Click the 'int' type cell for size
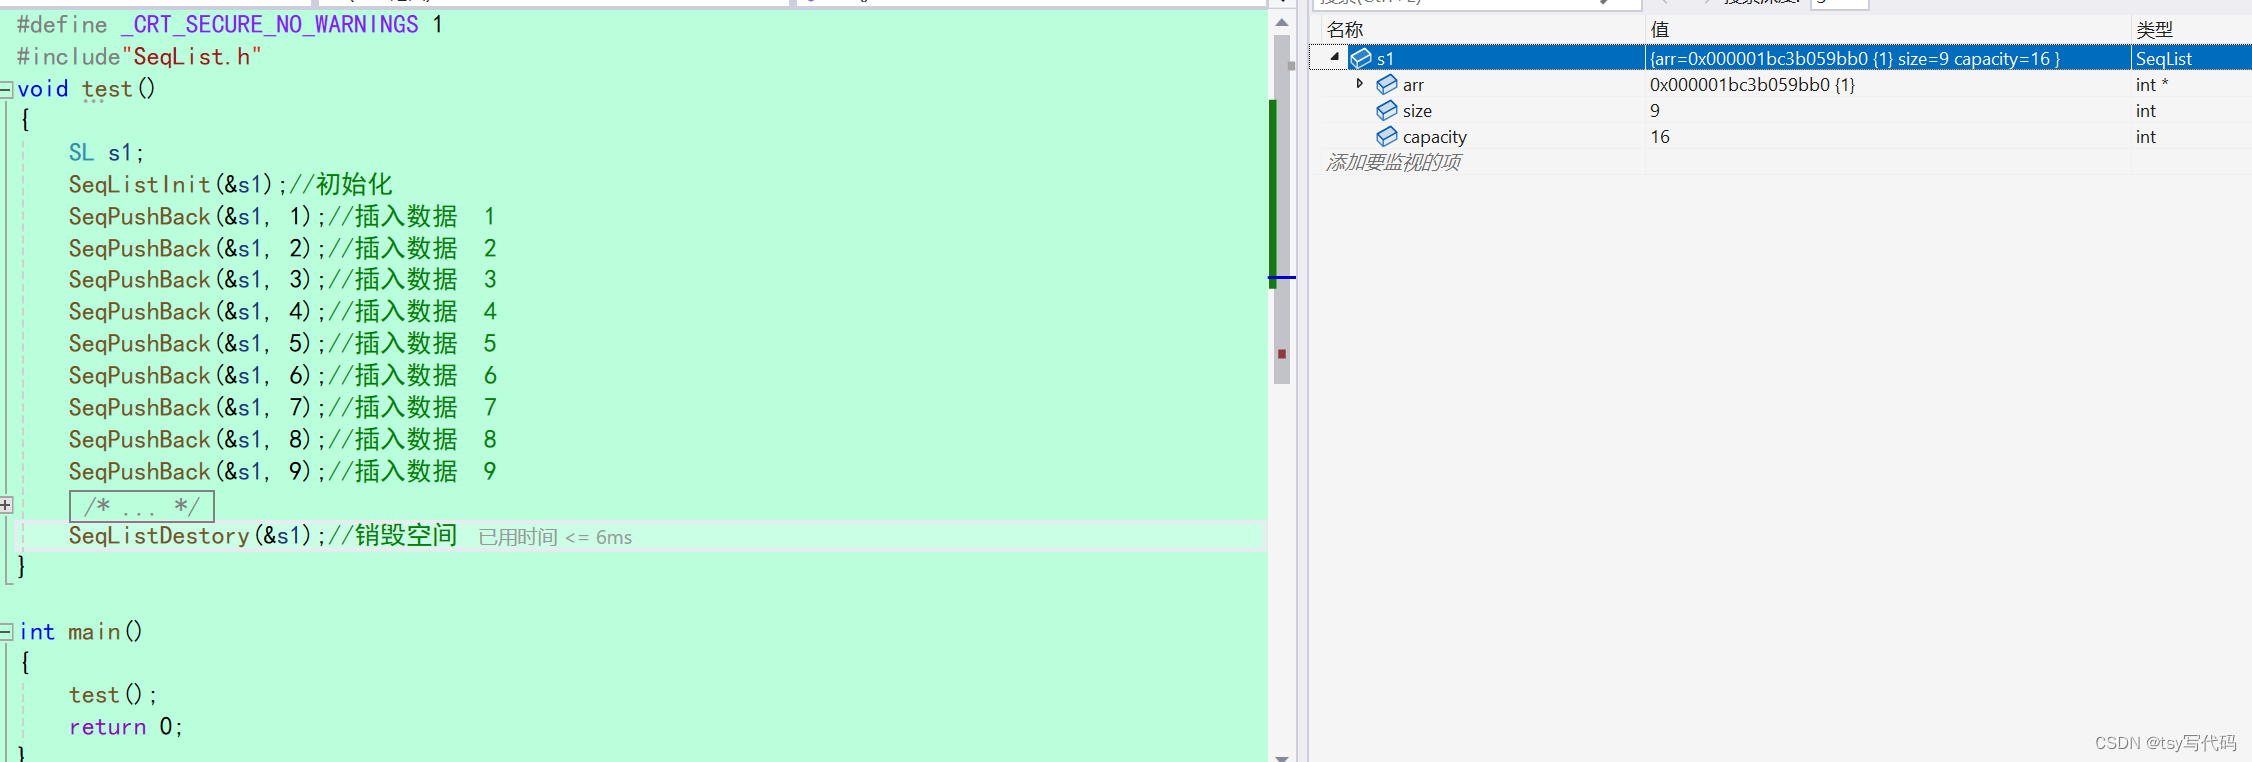This screenshot has height=762, width=2252. [x=2146, y=111]
